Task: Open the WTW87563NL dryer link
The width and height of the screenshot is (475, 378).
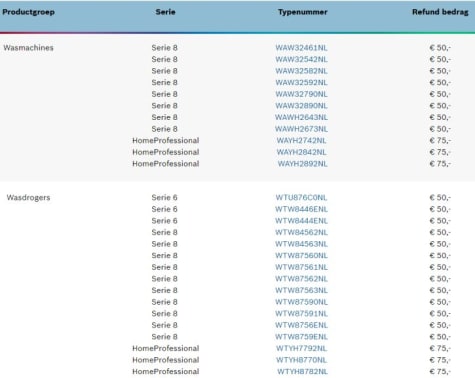Action: click(x=301, y=290)
